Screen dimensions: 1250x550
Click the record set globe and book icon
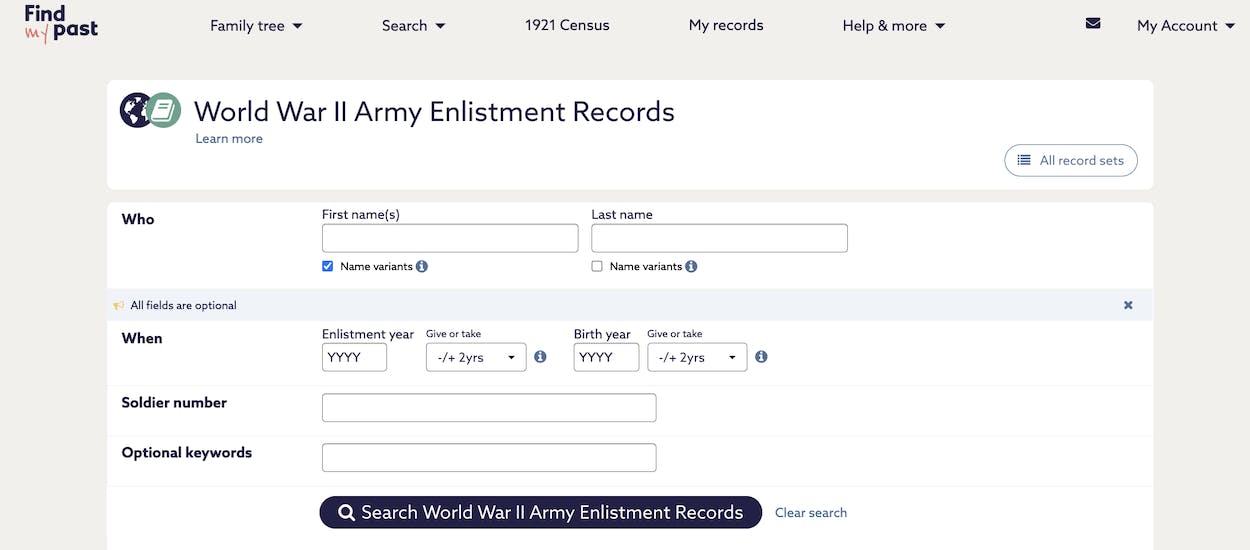(150, 110)
